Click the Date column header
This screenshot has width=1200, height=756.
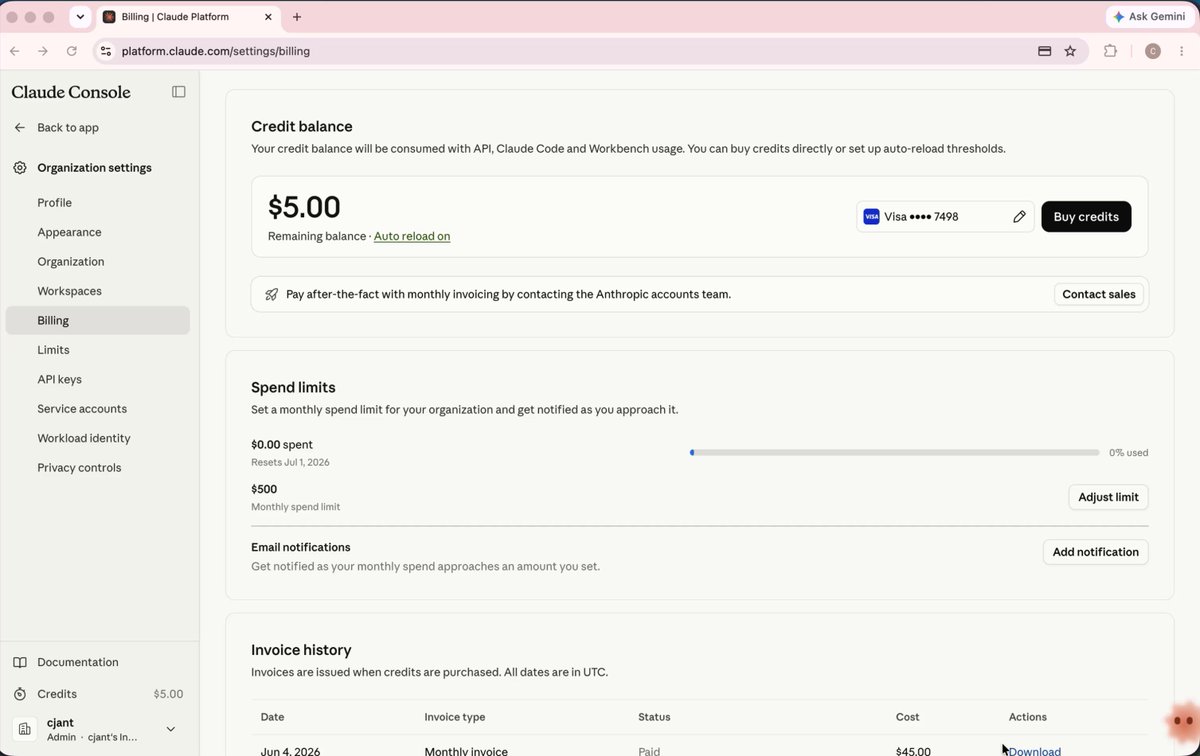[273, 717]
